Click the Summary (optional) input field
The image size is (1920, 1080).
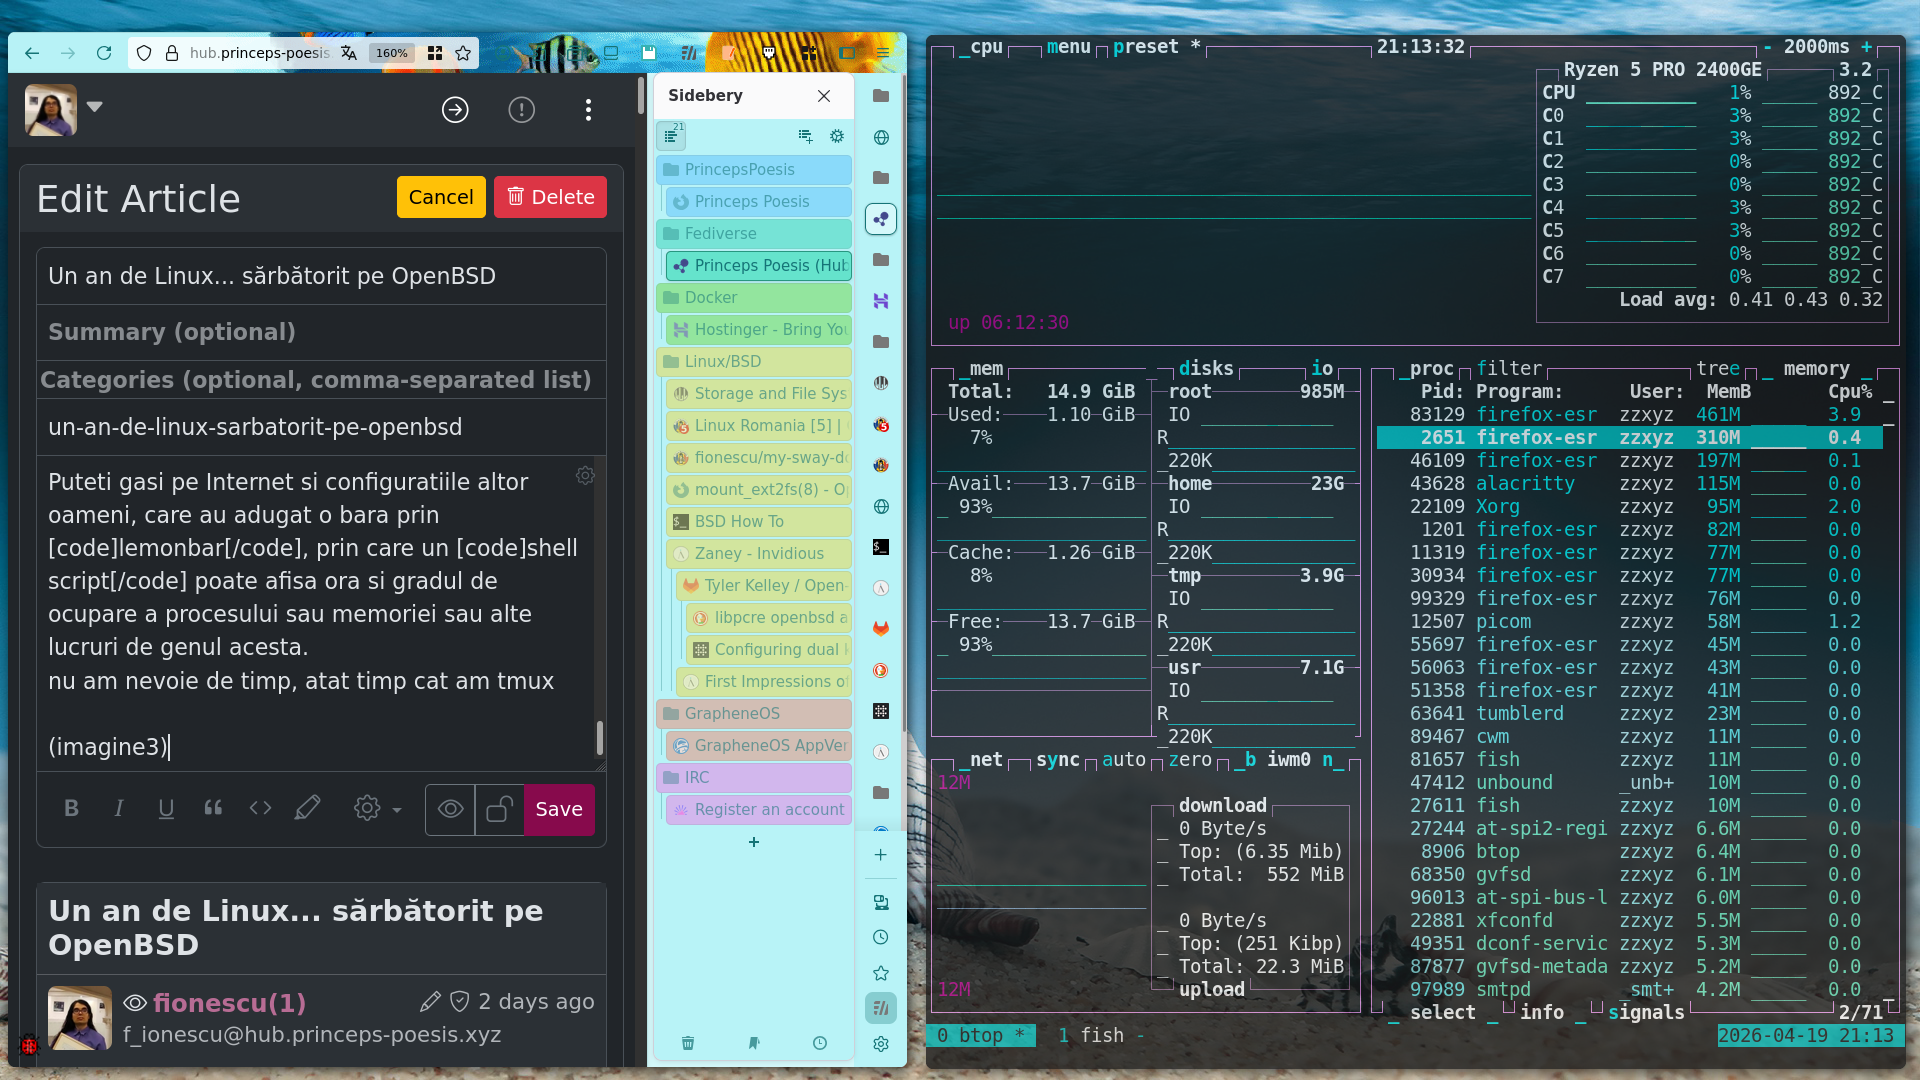pyautogui.click(x=320, y=332)
